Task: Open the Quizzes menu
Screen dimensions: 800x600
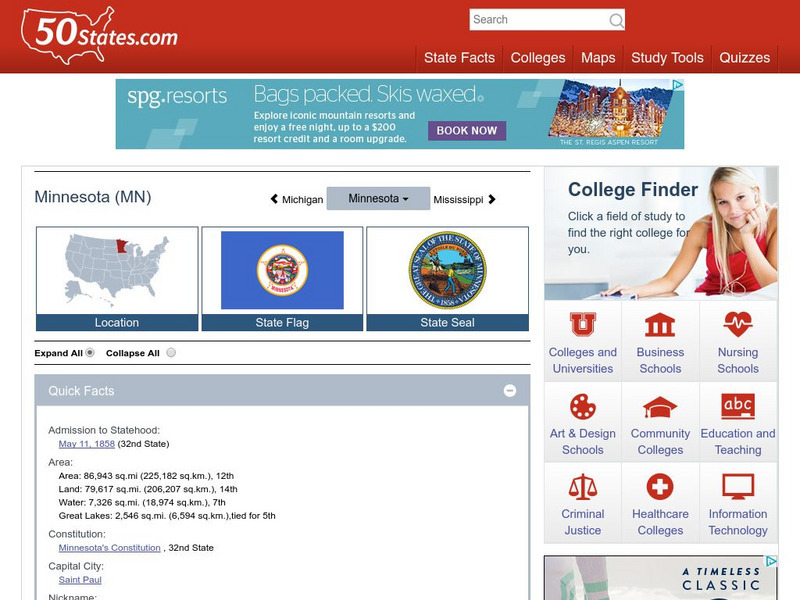Action: click(x=744, y=58)
